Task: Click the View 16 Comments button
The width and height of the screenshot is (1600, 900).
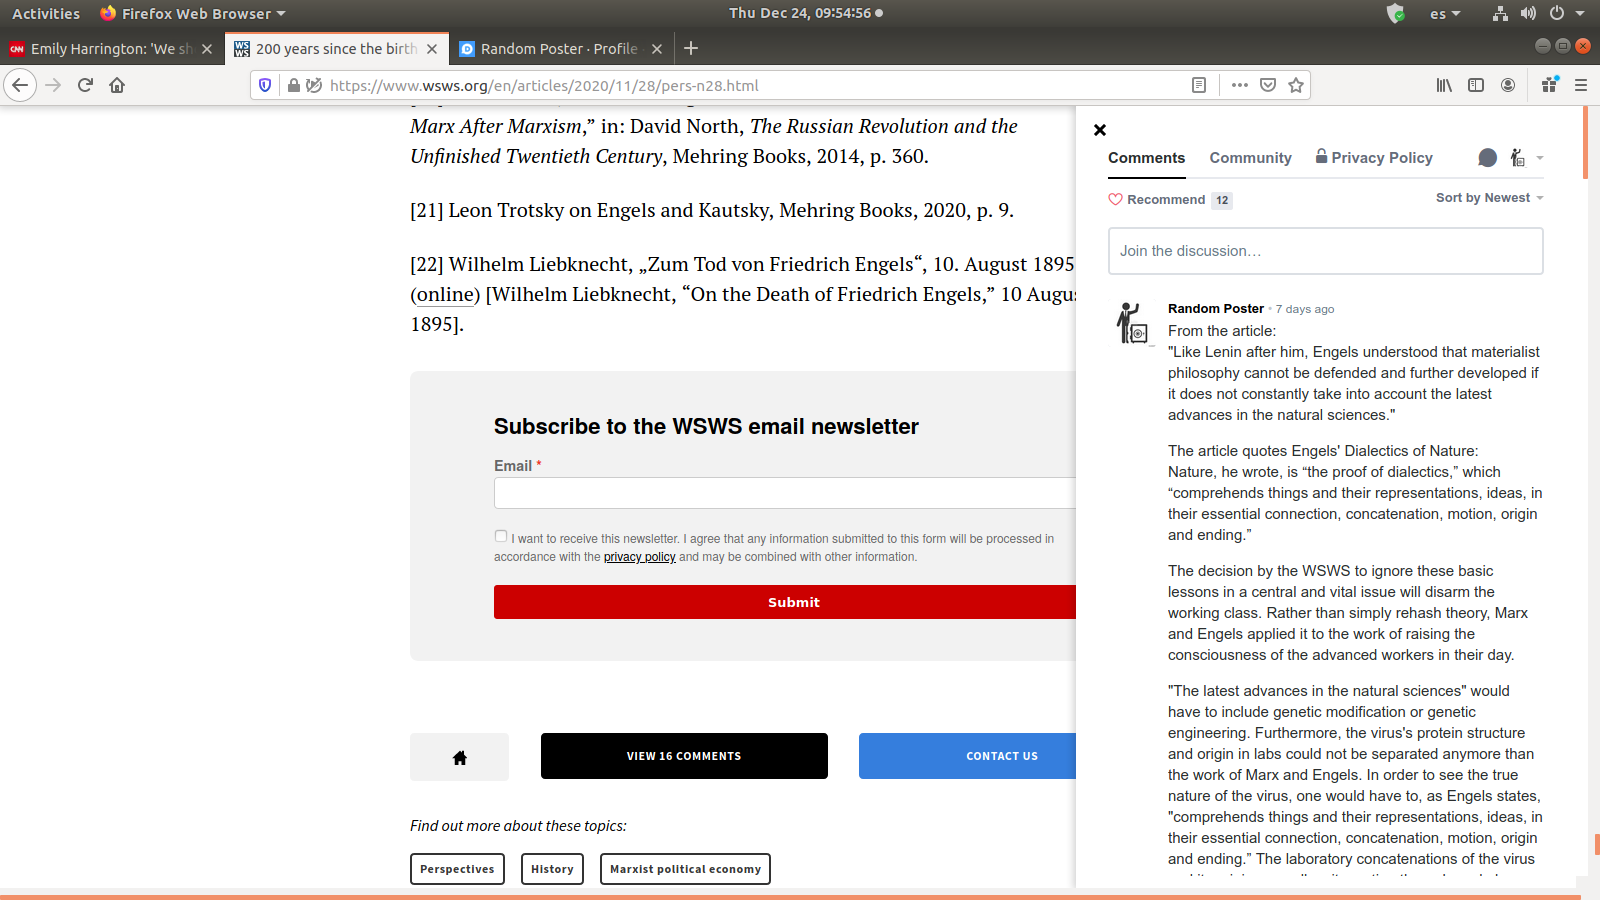Action: pos(684,756)
